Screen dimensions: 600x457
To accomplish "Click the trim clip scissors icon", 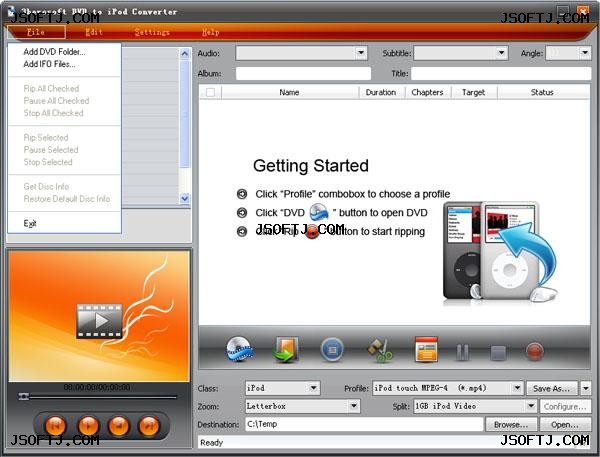I will (x=380, y=350).
